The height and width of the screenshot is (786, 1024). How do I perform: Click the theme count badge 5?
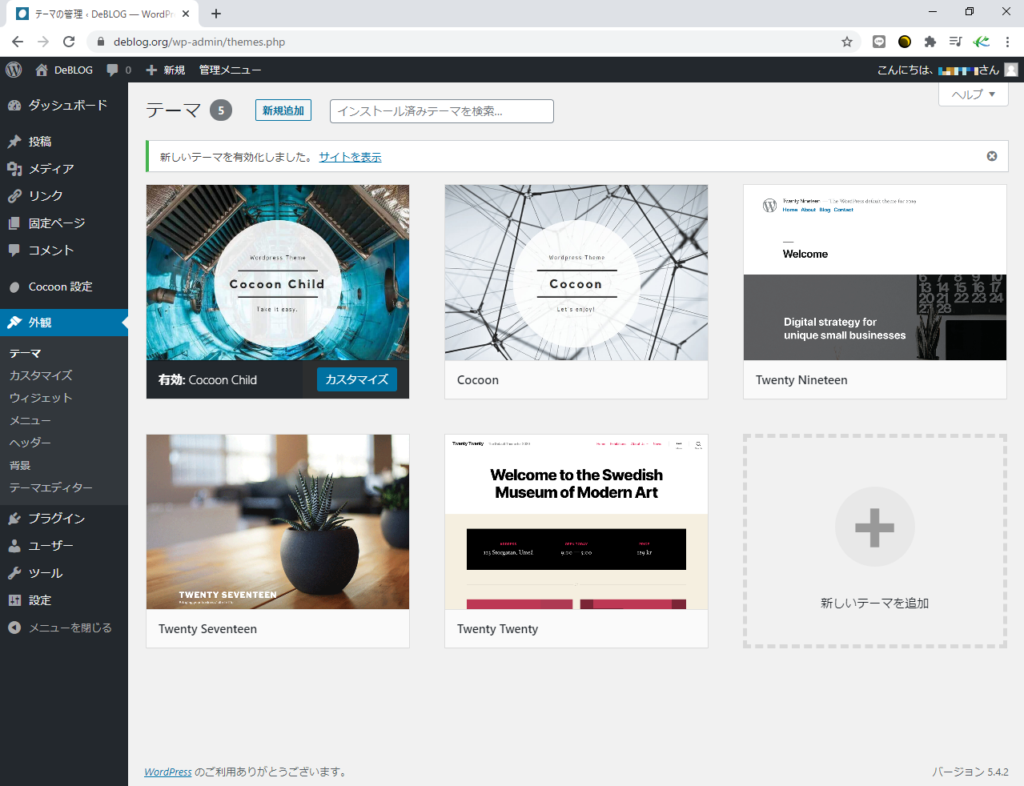[221, 110]
